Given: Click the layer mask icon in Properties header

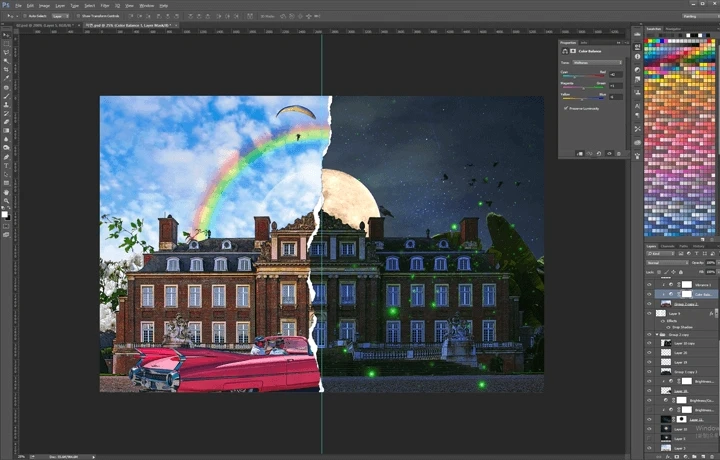Looking at the screenshot, I should (573, 51).
